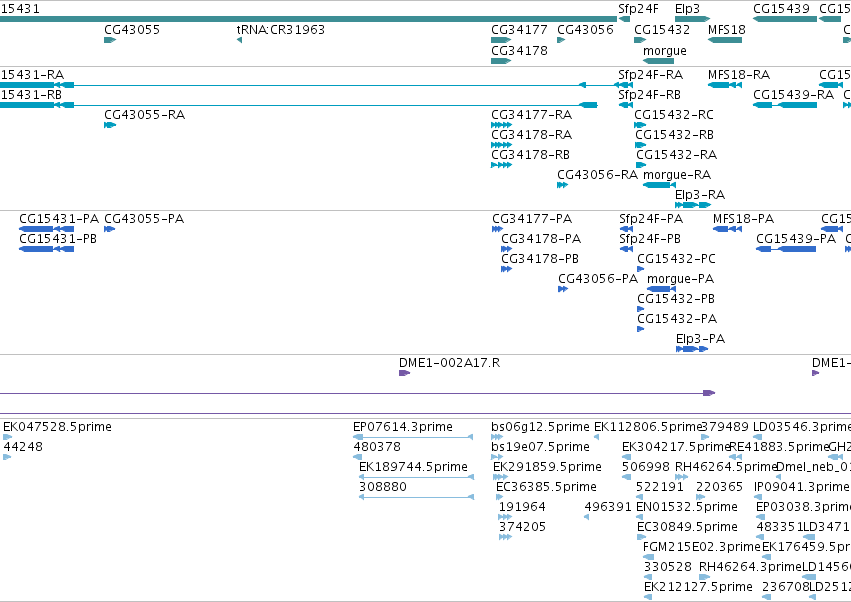
Task: Open transcript CG15432-RA
Action: (676, 155)
